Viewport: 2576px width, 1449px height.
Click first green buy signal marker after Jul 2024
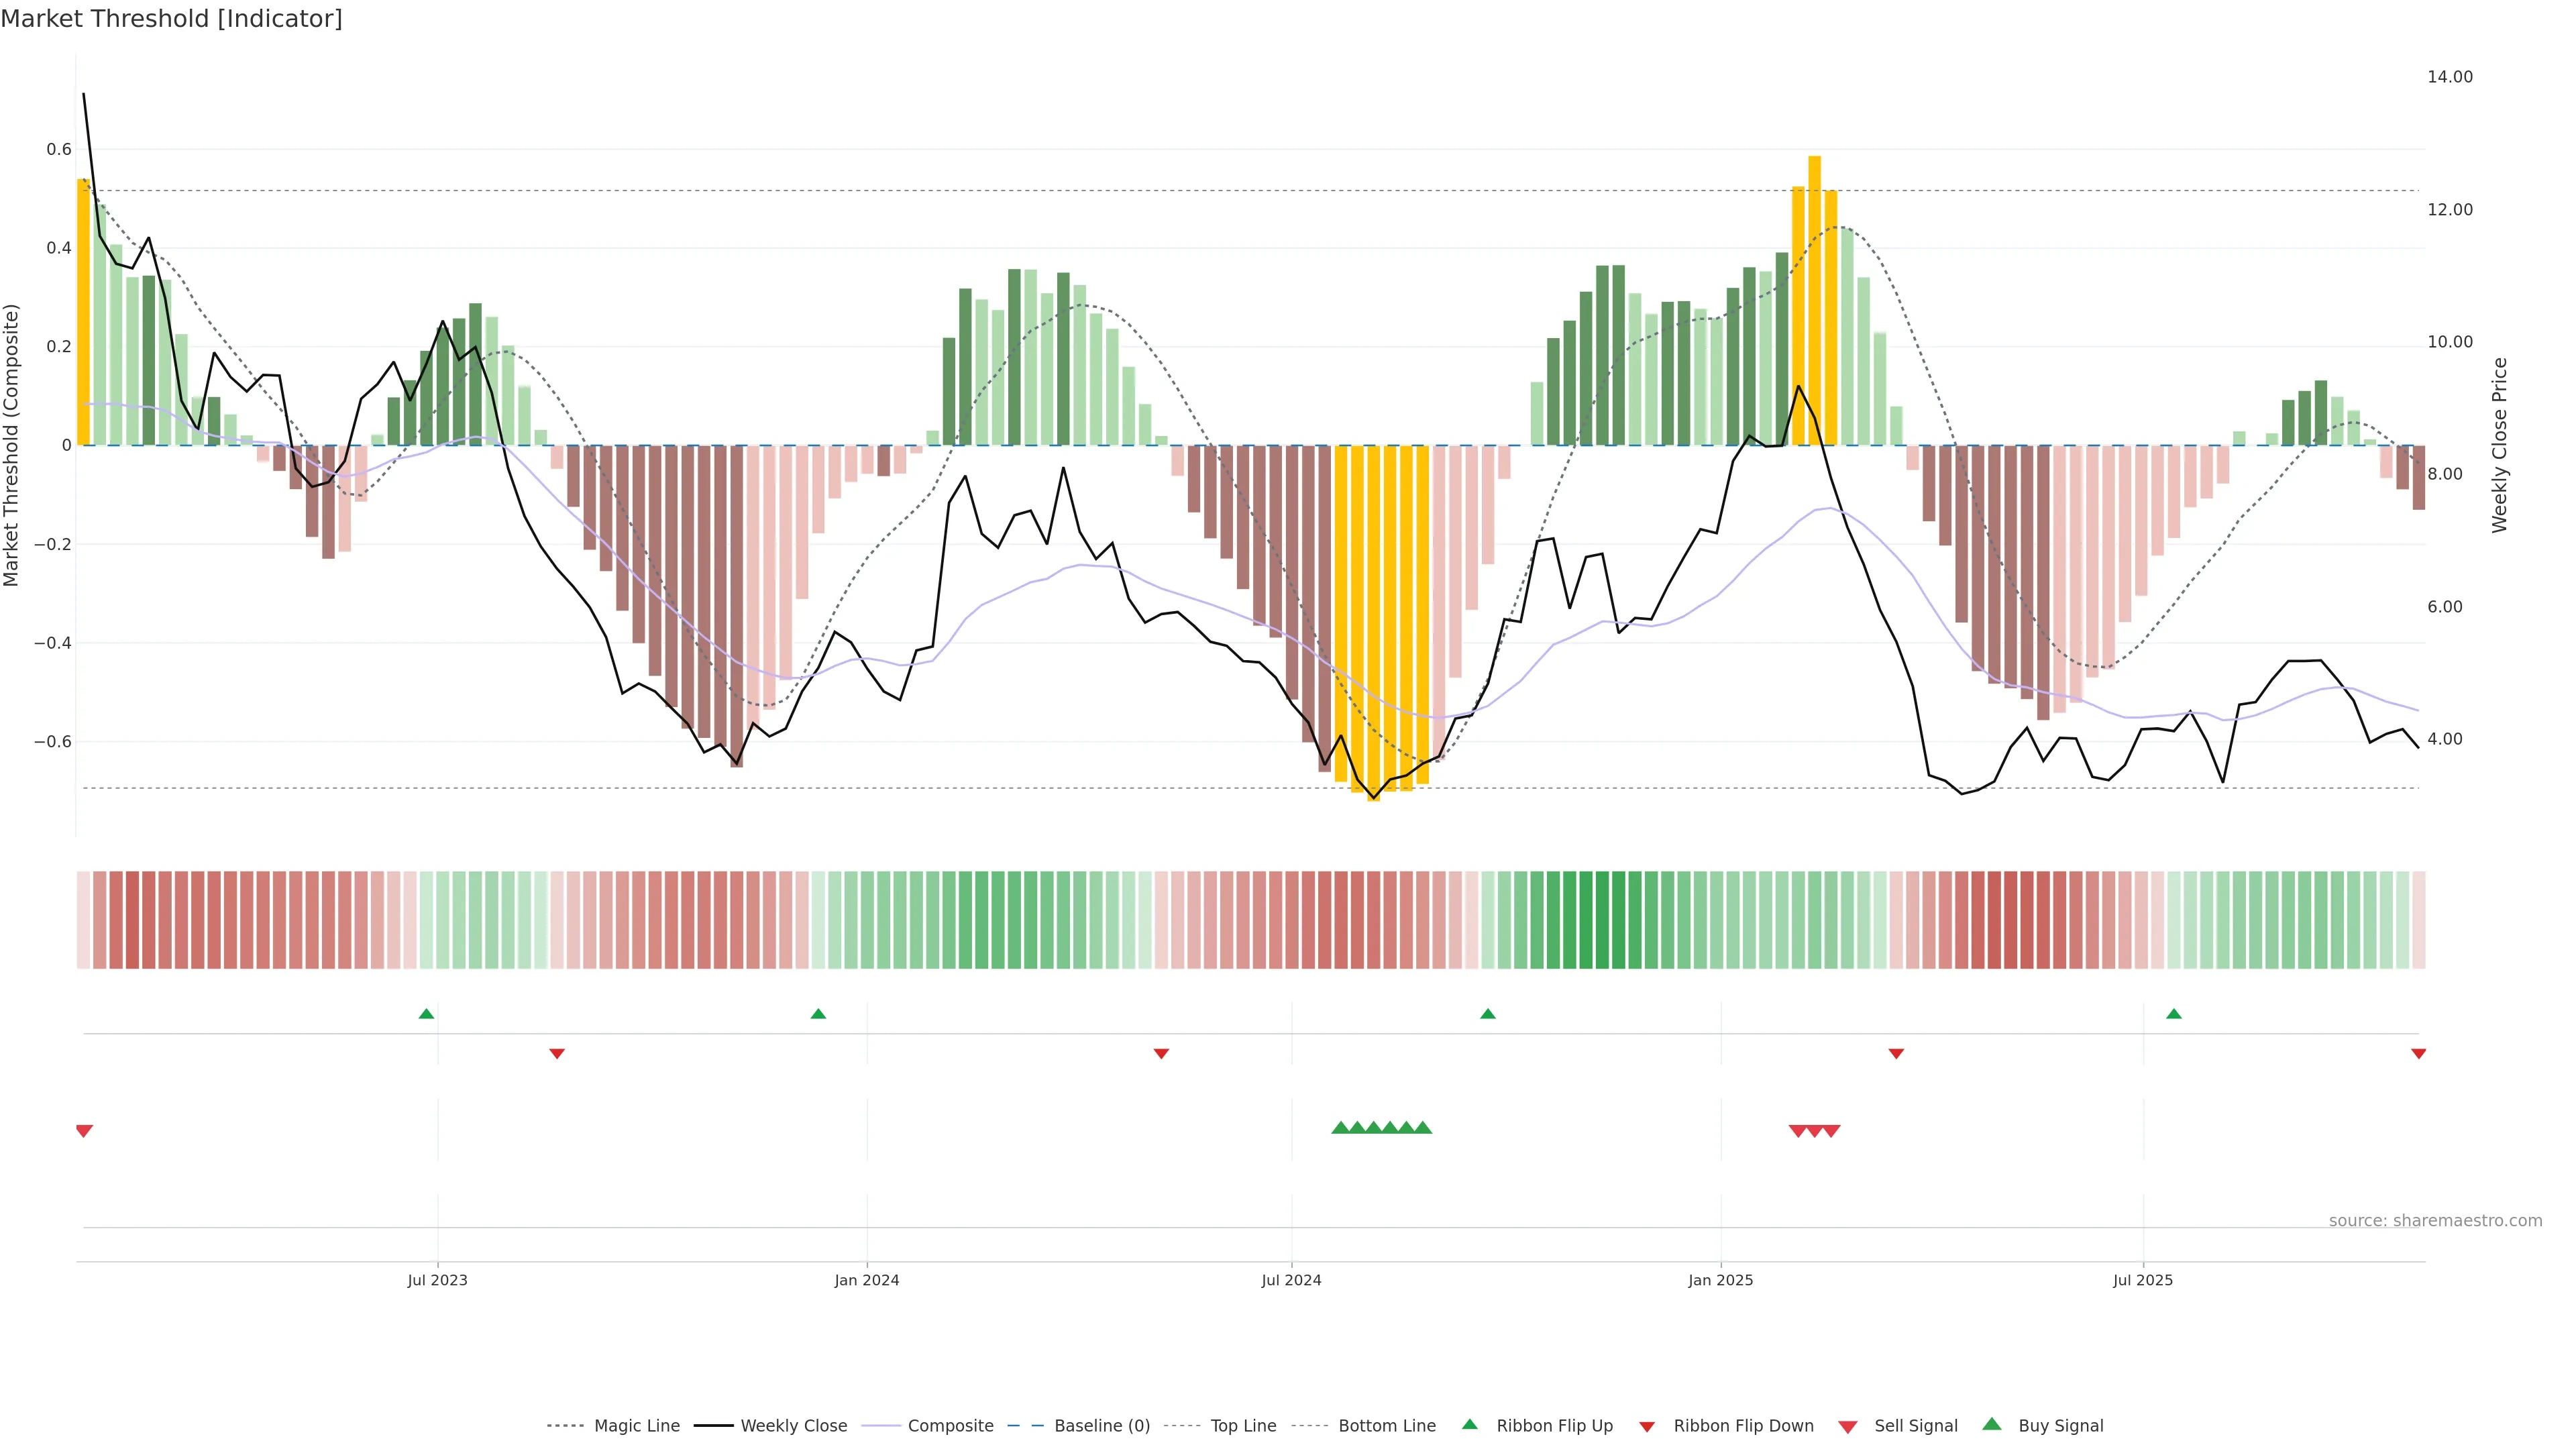point(1340,1128)
